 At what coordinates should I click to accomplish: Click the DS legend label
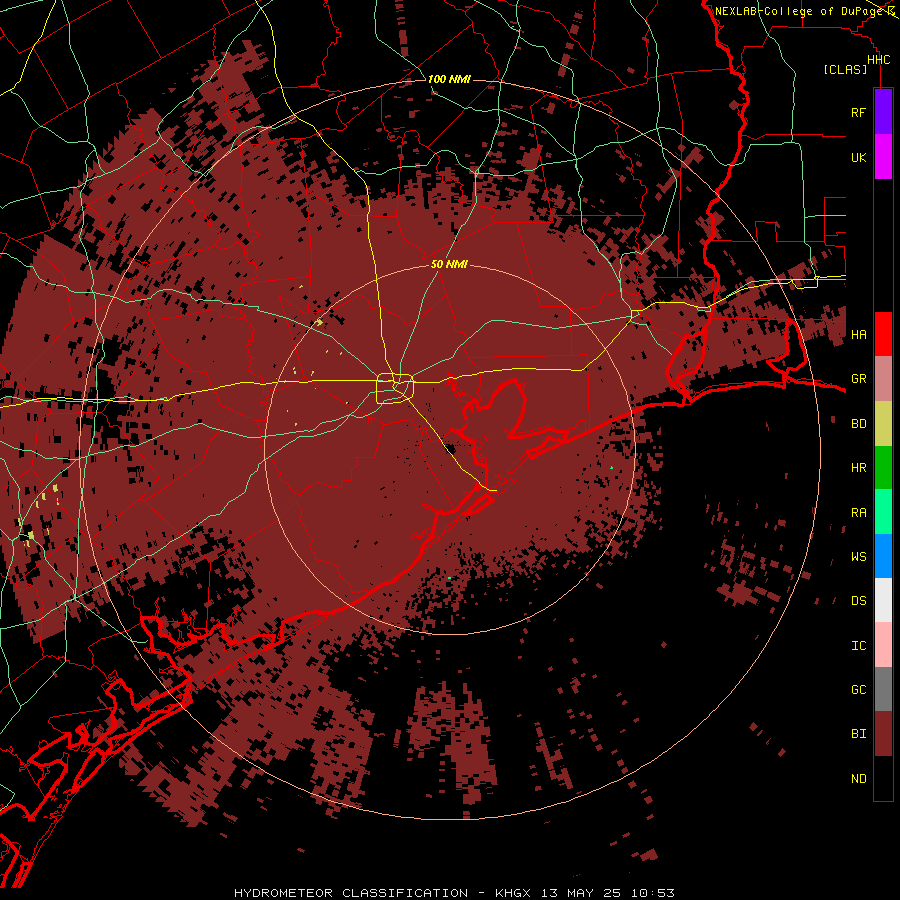coord(859,601)
